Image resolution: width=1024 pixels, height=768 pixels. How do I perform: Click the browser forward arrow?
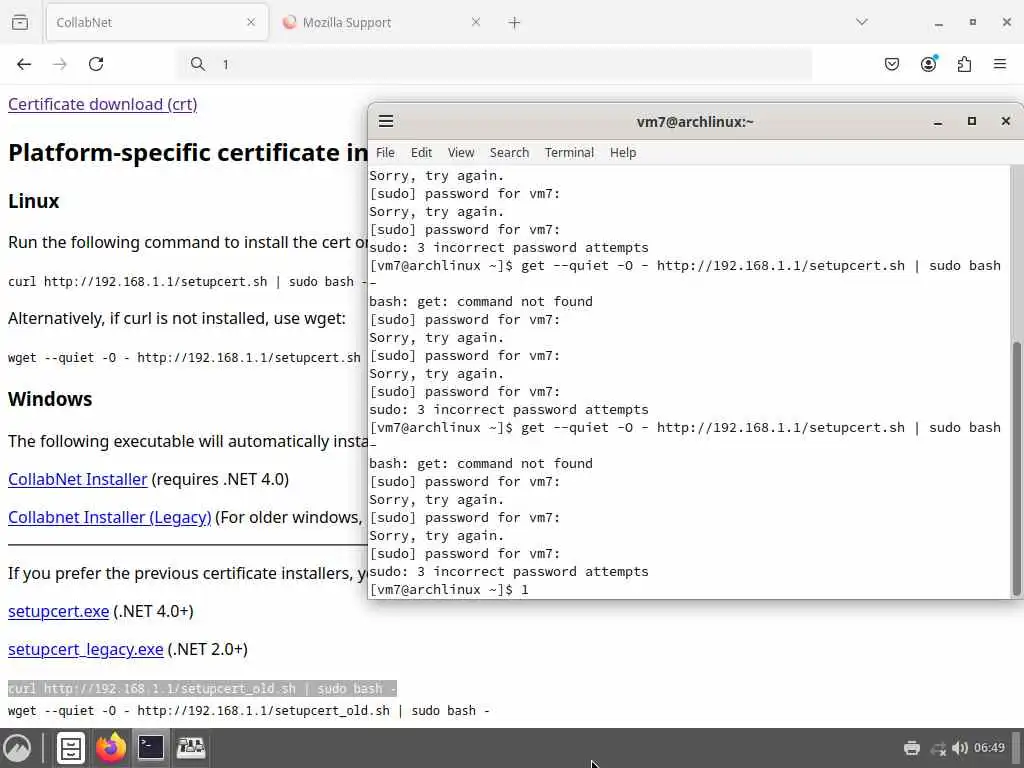click(60, 64)
